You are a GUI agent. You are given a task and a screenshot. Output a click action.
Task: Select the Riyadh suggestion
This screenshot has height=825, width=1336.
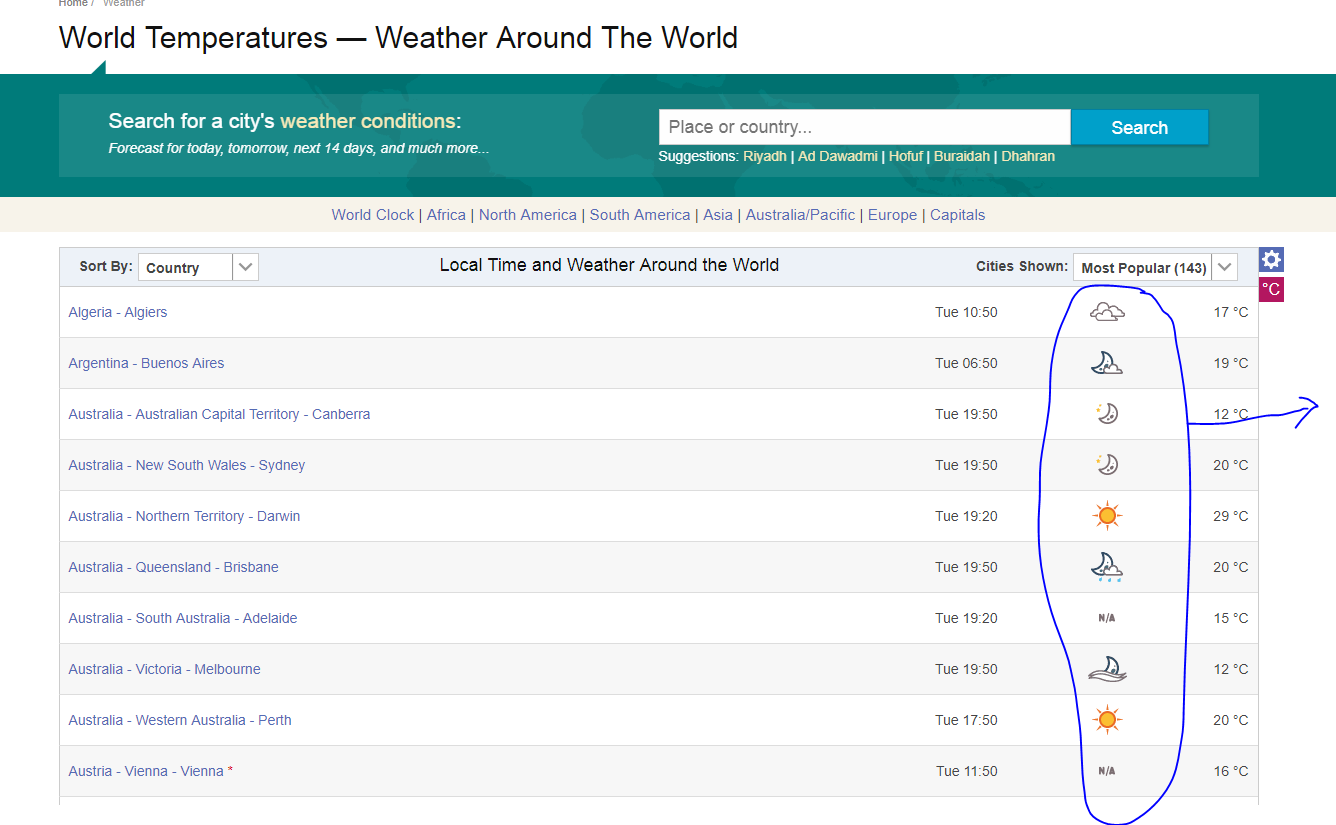tap(765, 156)
